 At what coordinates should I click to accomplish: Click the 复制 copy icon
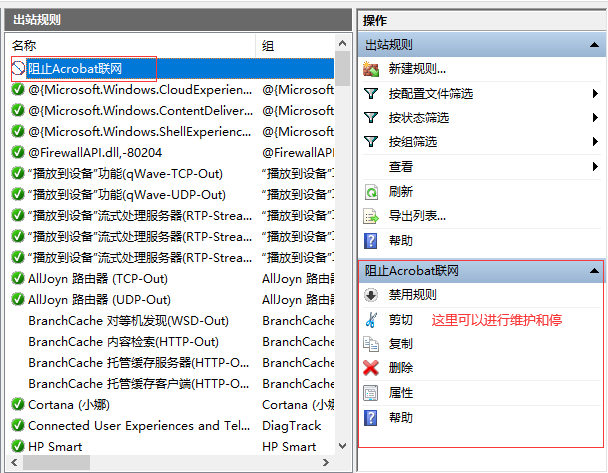point(371,344)
